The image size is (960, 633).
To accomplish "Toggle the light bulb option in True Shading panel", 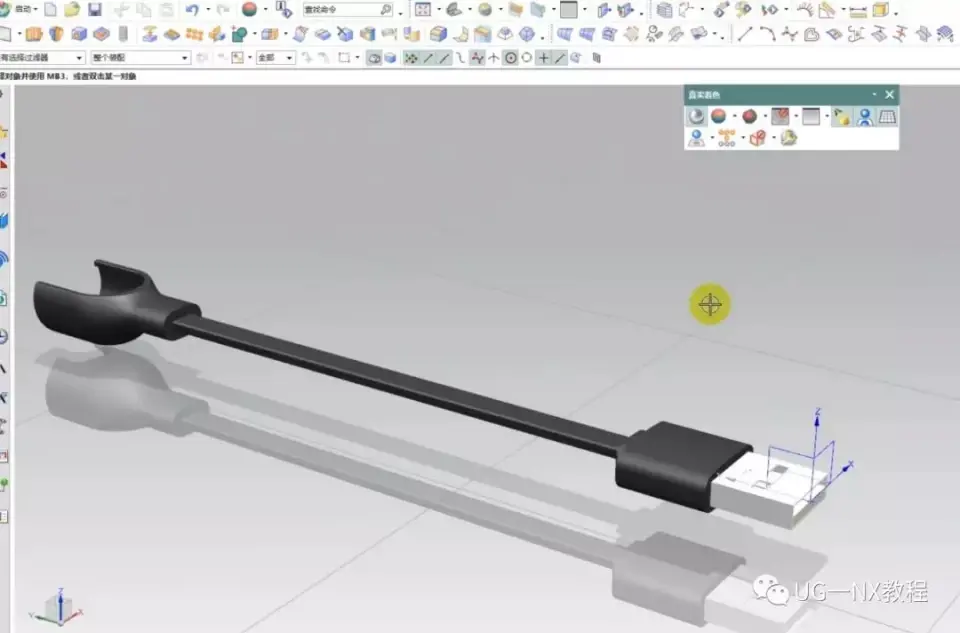I will [x=841, y=117].
